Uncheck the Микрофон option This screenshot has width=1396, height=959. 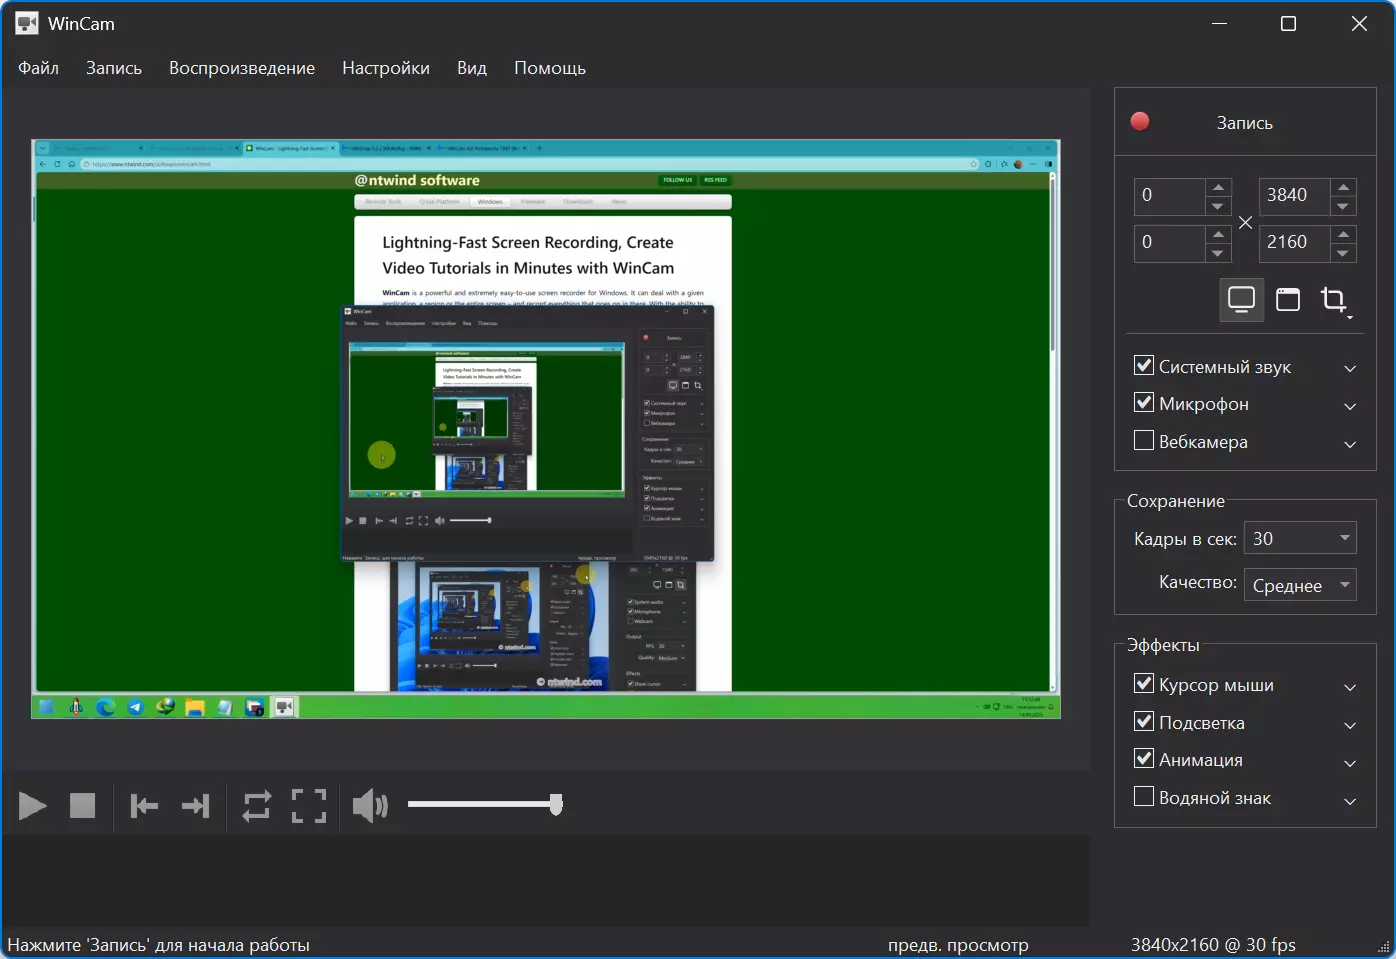point(1144,403)
